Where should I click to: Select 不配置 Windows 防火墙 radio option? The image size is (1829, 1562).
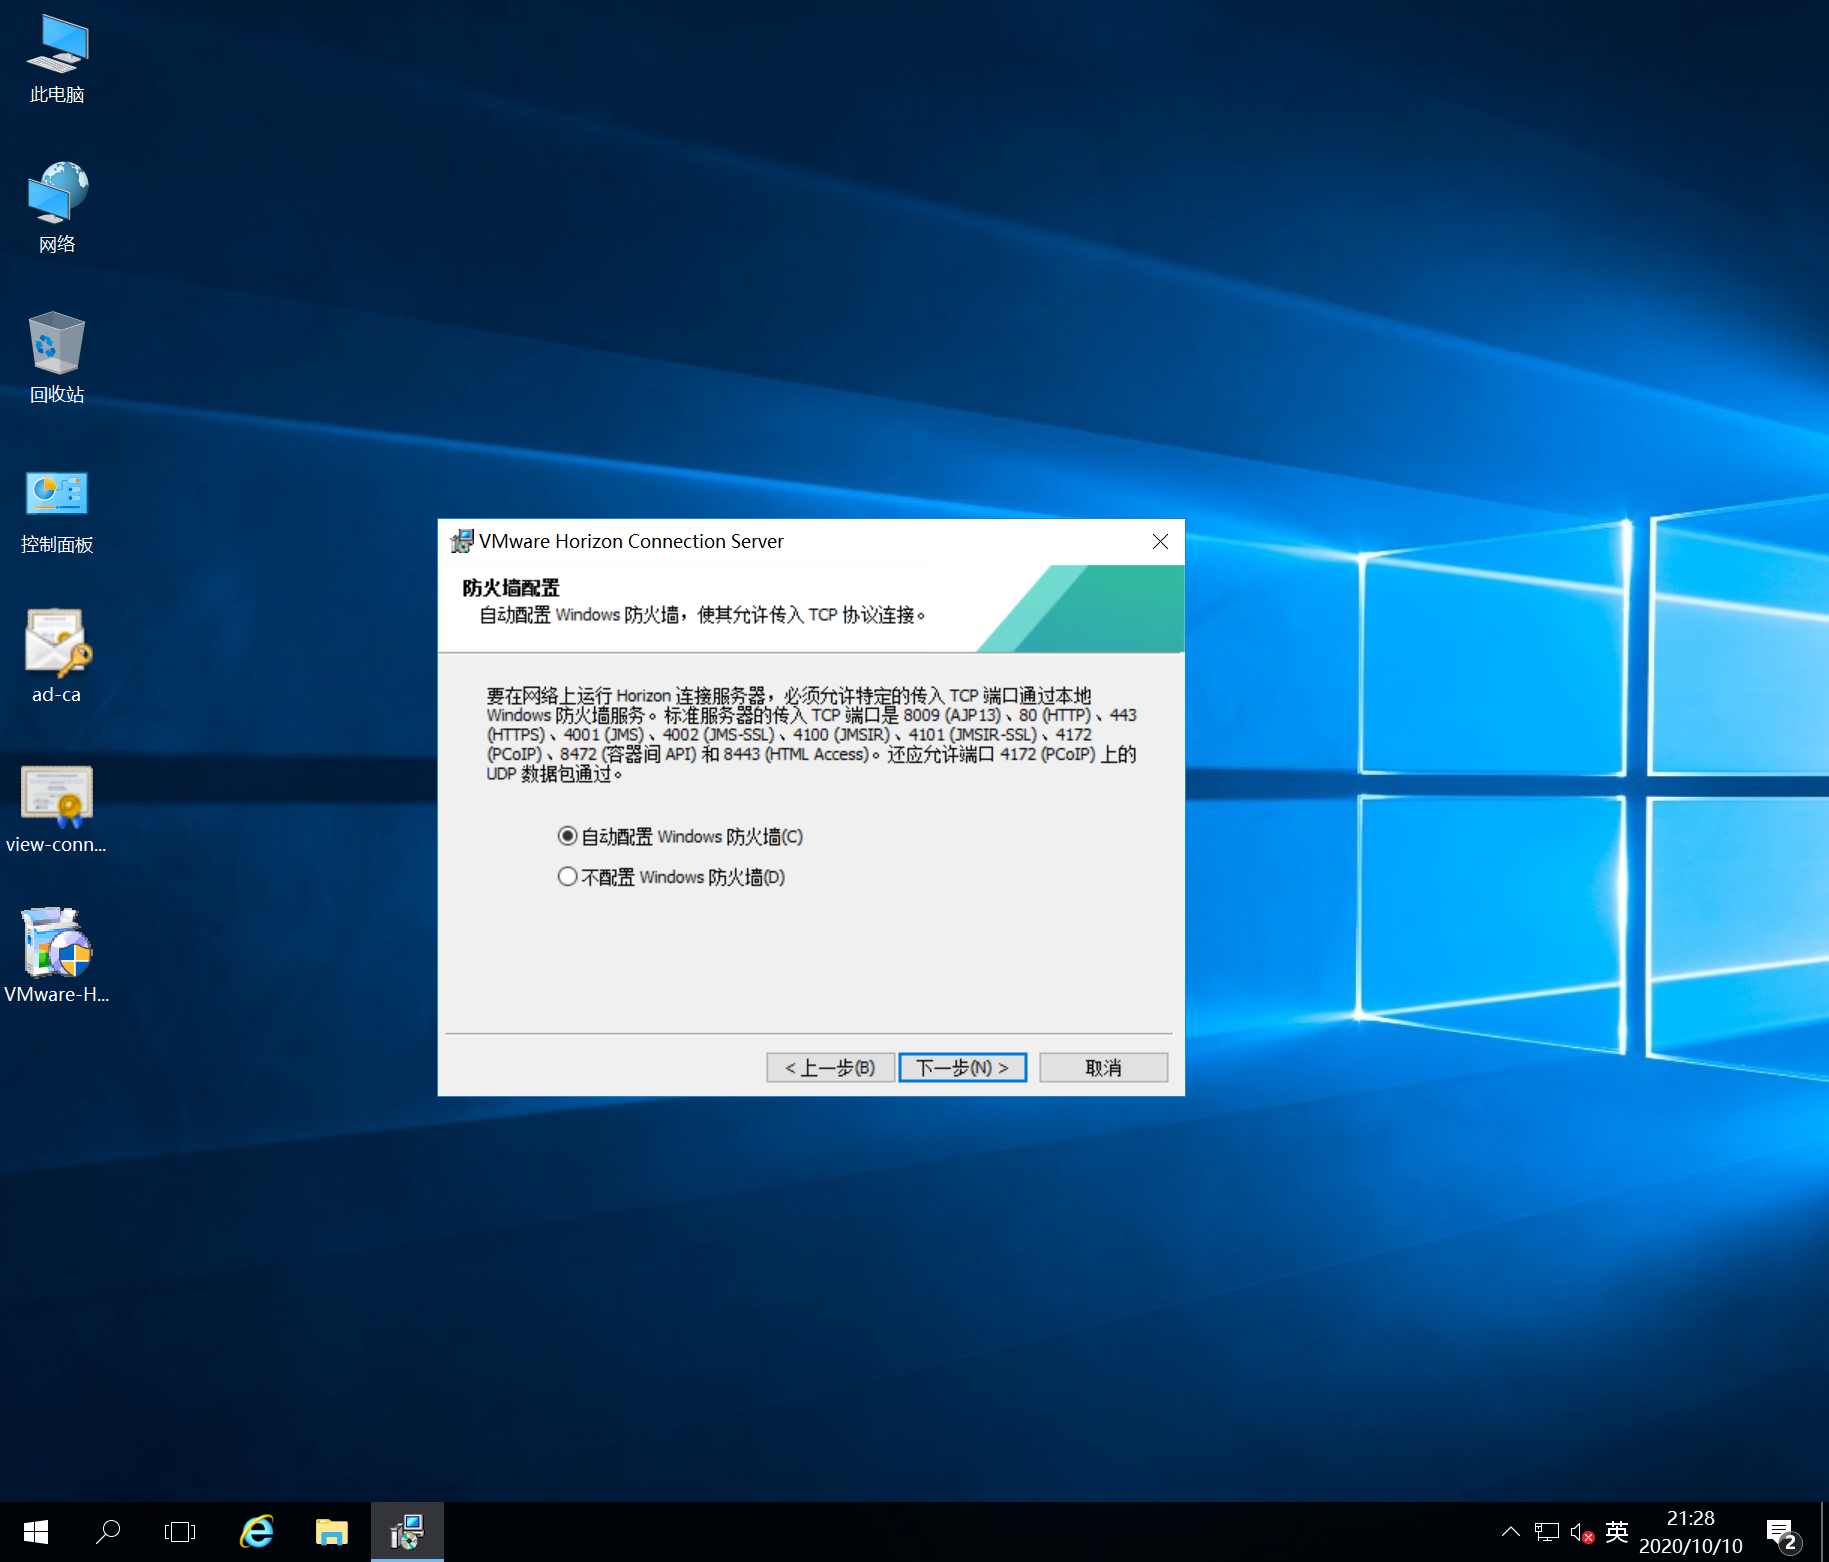pos(671,877)
